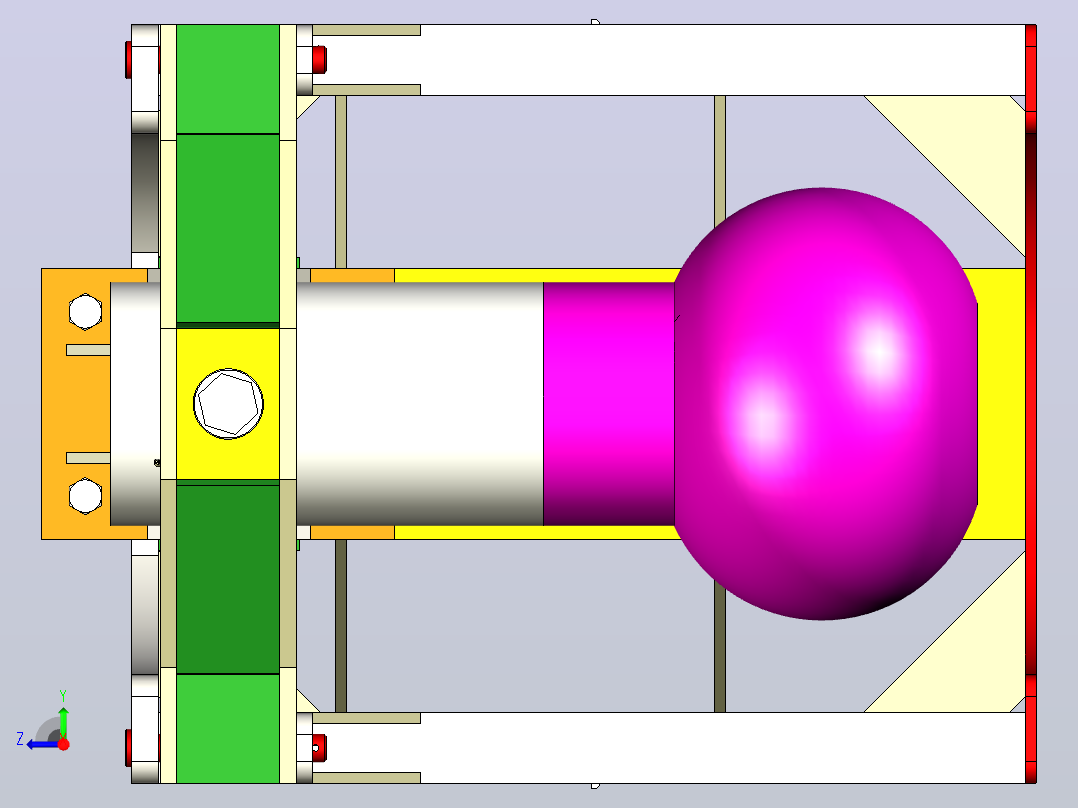Pick the red bolt head at bottom-left corner
Viewport: 1078px width, 808px height.
[128, 747]
